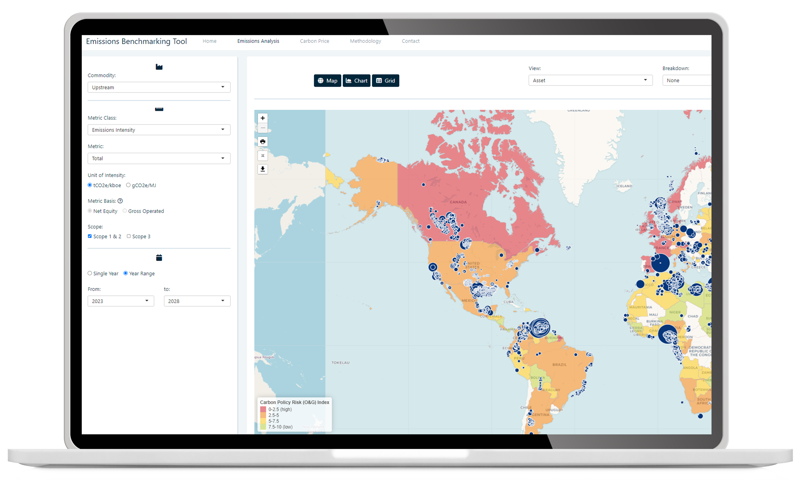
Task: Click the red 0-2.5 (high) legend swatch
Action: click(x=262, y=408)
